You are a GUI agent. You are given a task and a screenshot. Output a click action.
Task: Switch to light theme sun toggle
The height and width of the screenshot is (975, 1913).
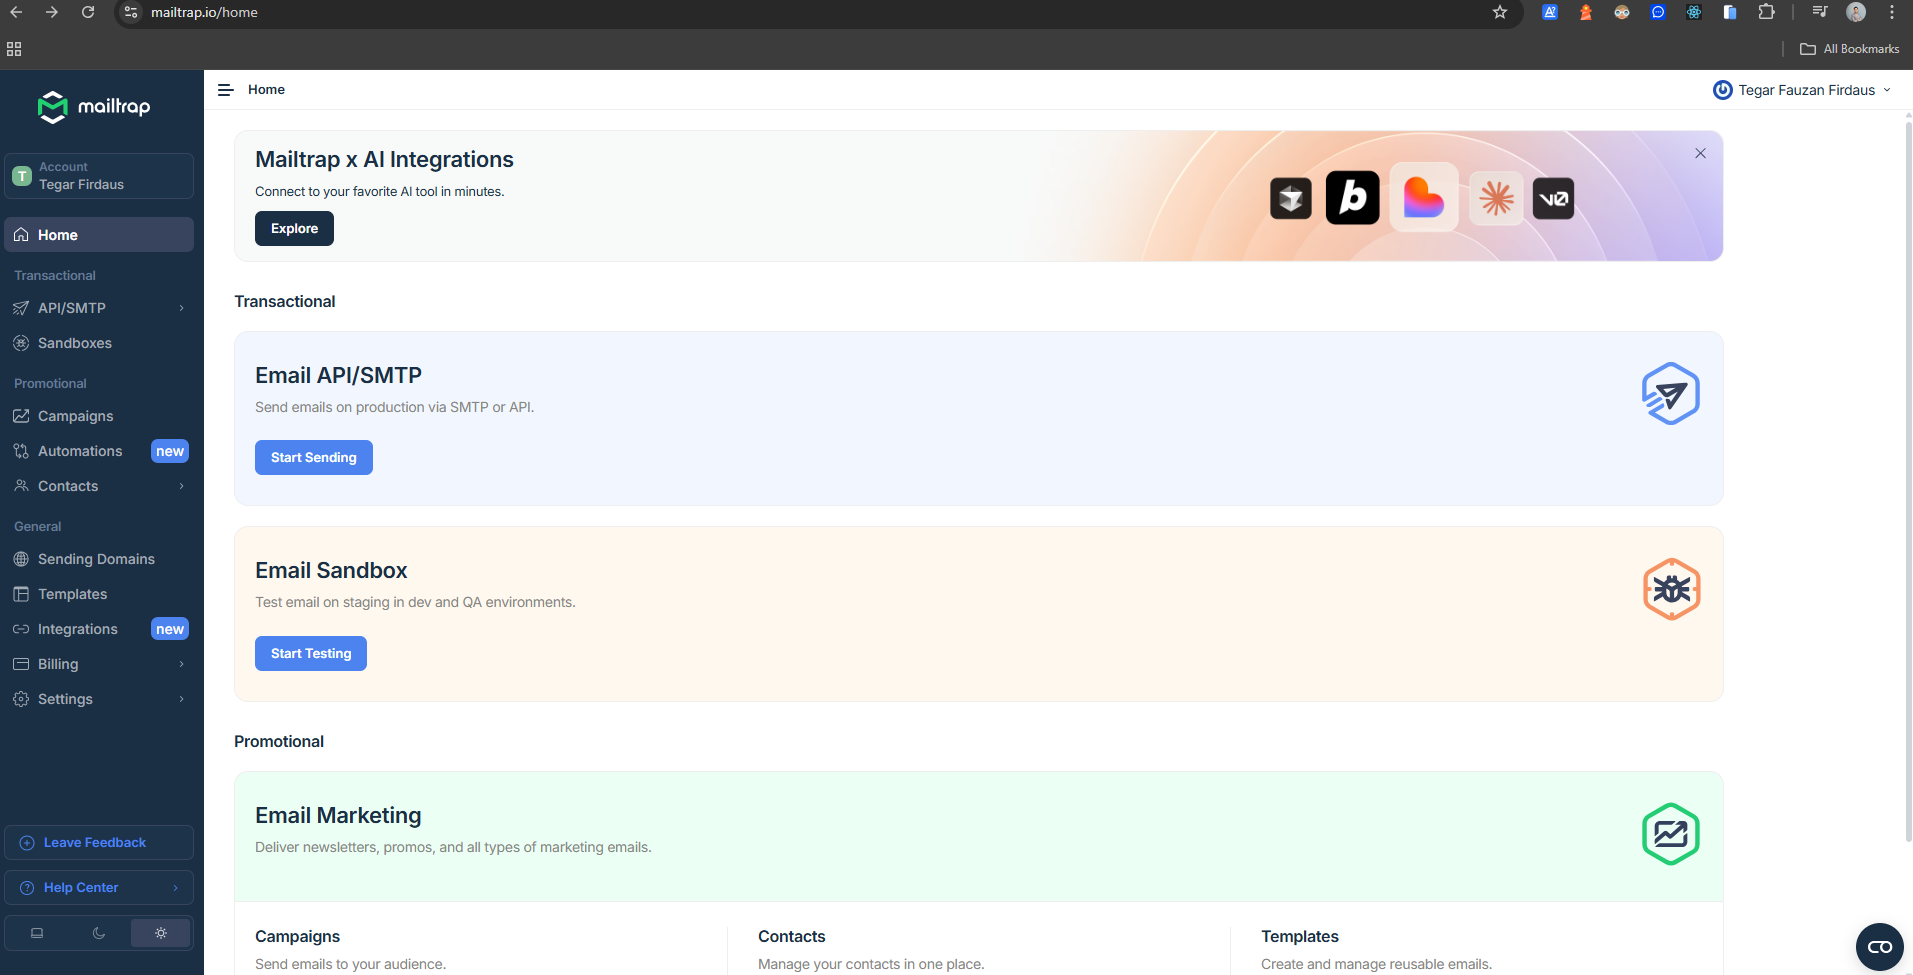click(161, 933)
